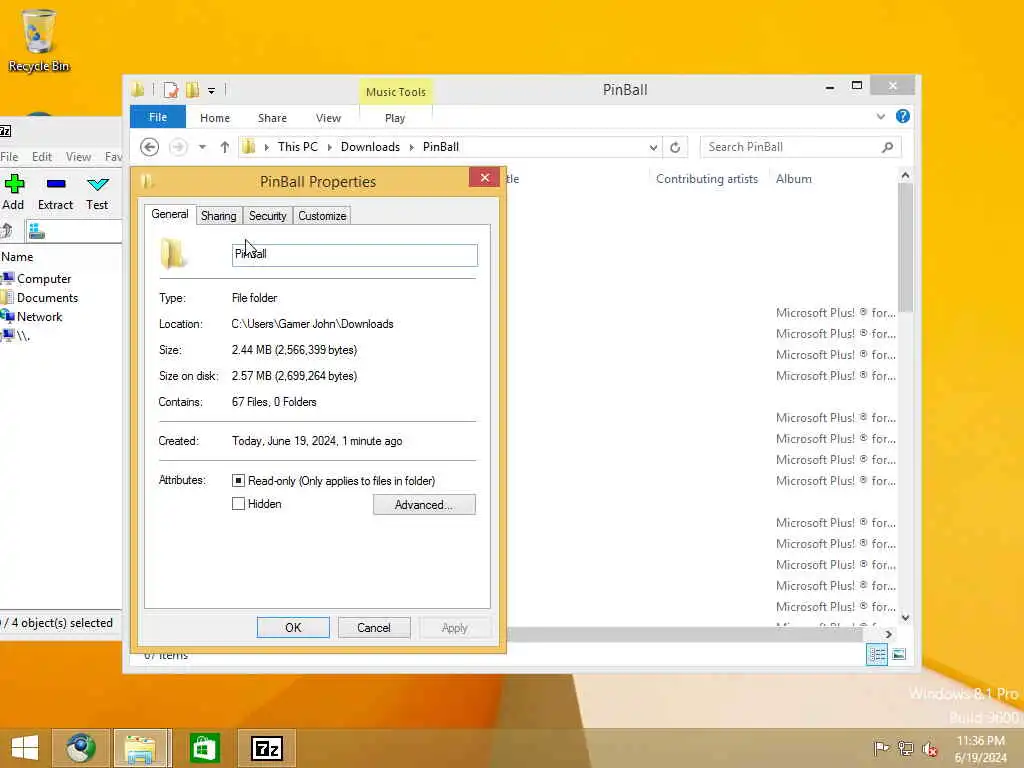This screenshot has width=1024, height=768.
Task: Open the Play ribbon tab
Action: click(x=395, y=118)
